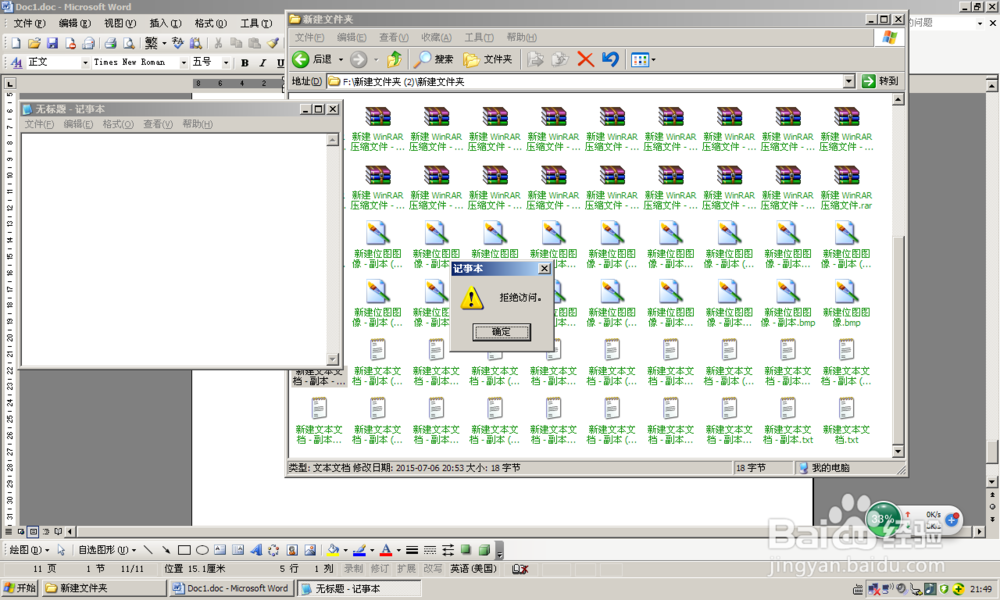Click the Word spelling and grammar check icon

coord(178,43)
